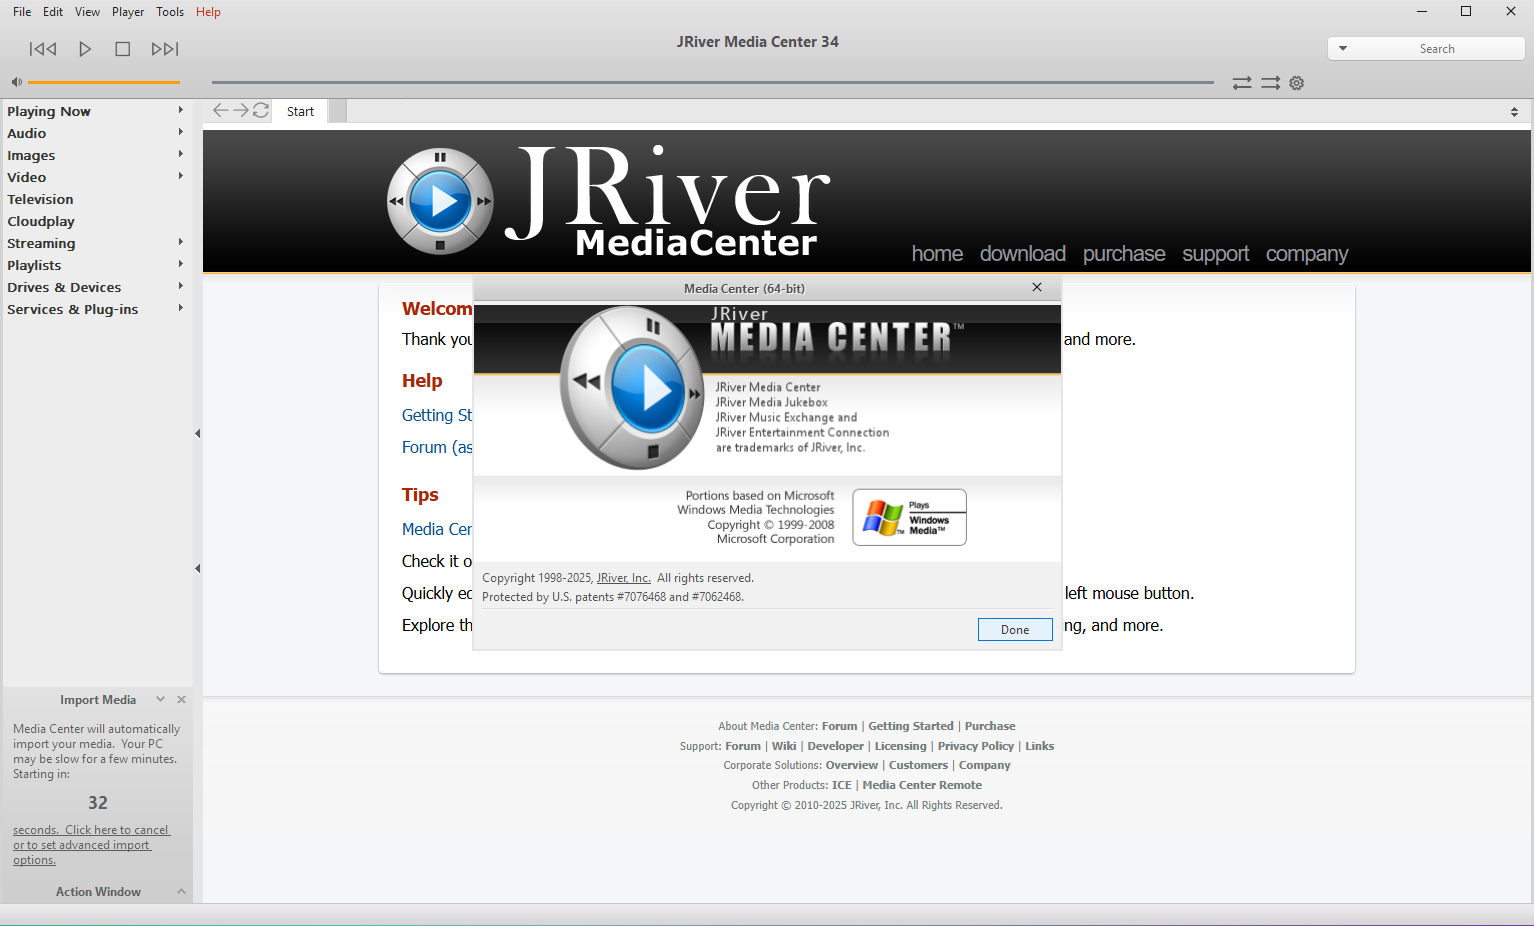
Task: Close the Import Media panel
Action: pos(181,699)
